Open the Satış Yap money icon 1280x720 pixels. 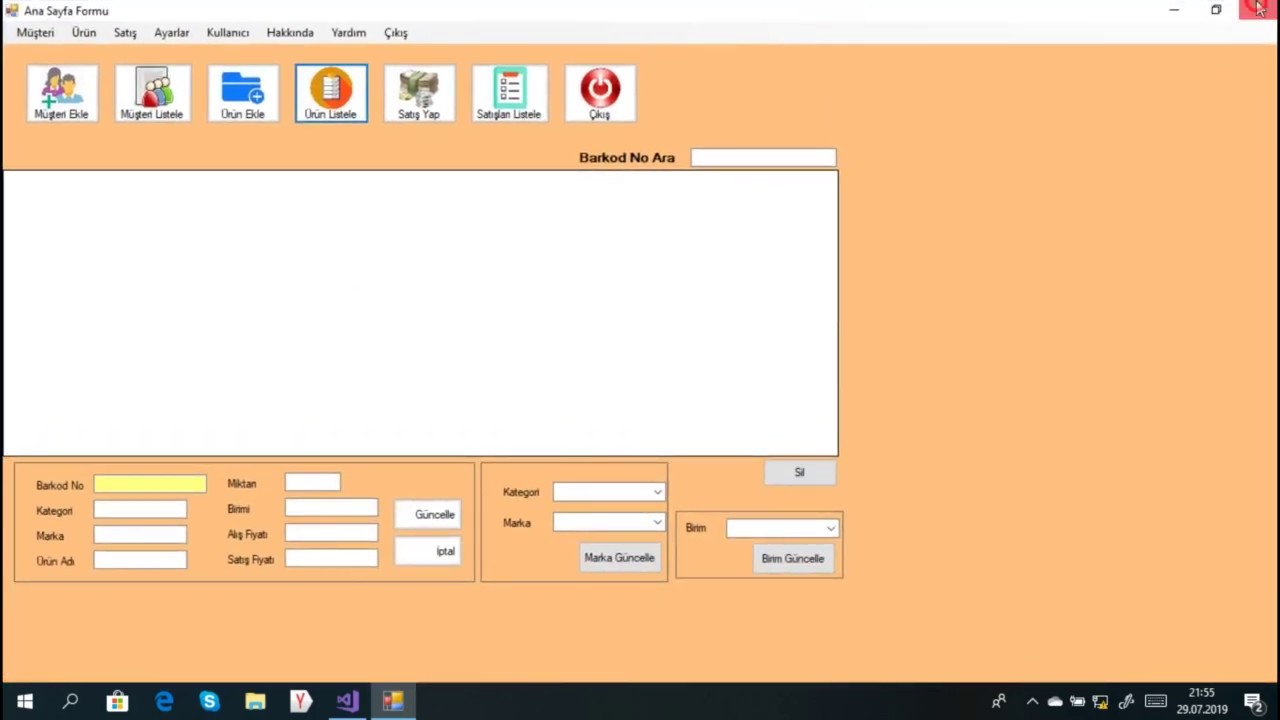(419, 93)
